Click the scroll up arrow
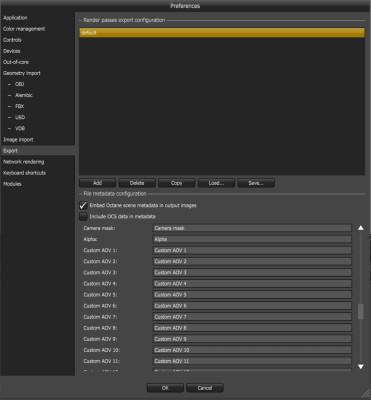 click(361, 228)
